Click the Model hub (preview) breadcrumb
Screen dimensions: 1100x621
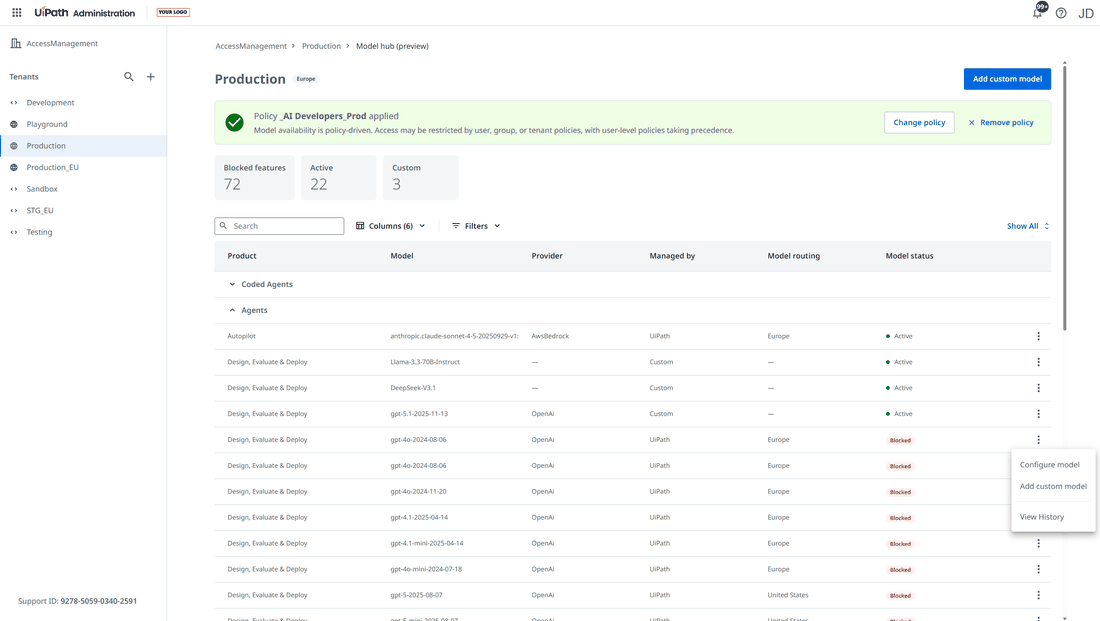click(392, 46)
